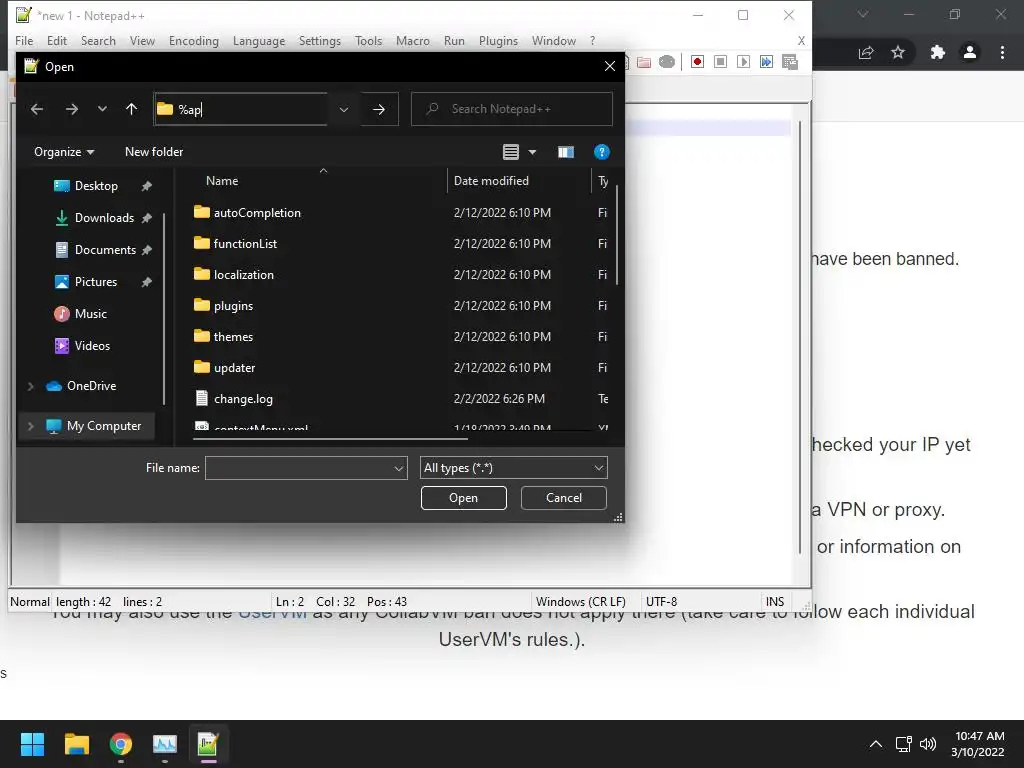Open Chrome three-dot menu

[x=1002, y=52]
